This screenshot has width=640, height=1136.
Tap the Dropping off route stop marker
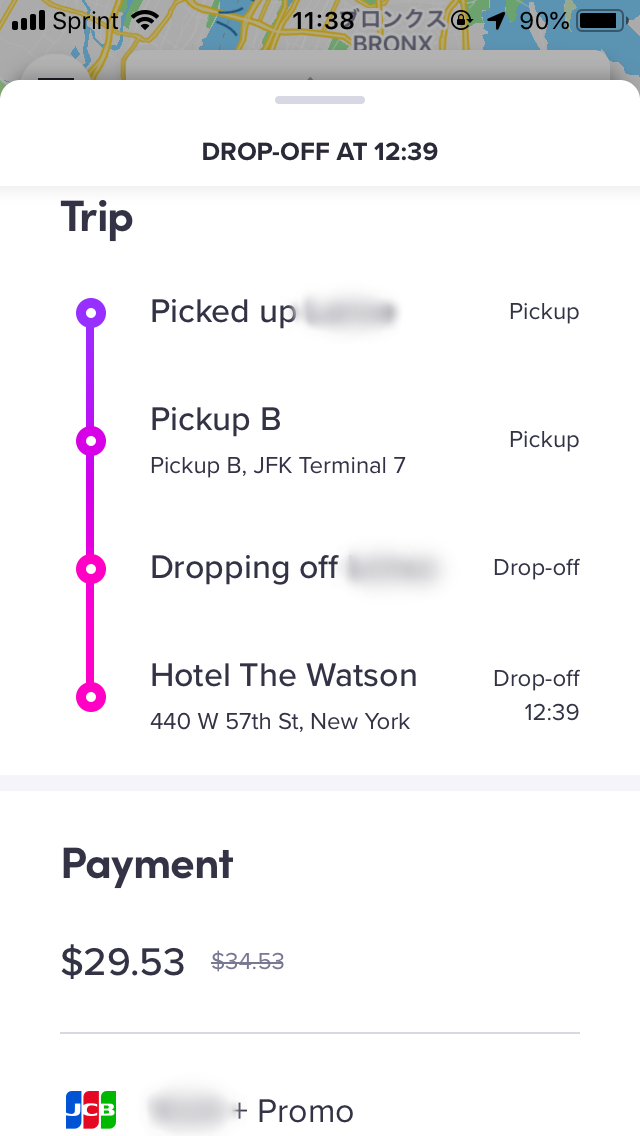tap(91, 569)
